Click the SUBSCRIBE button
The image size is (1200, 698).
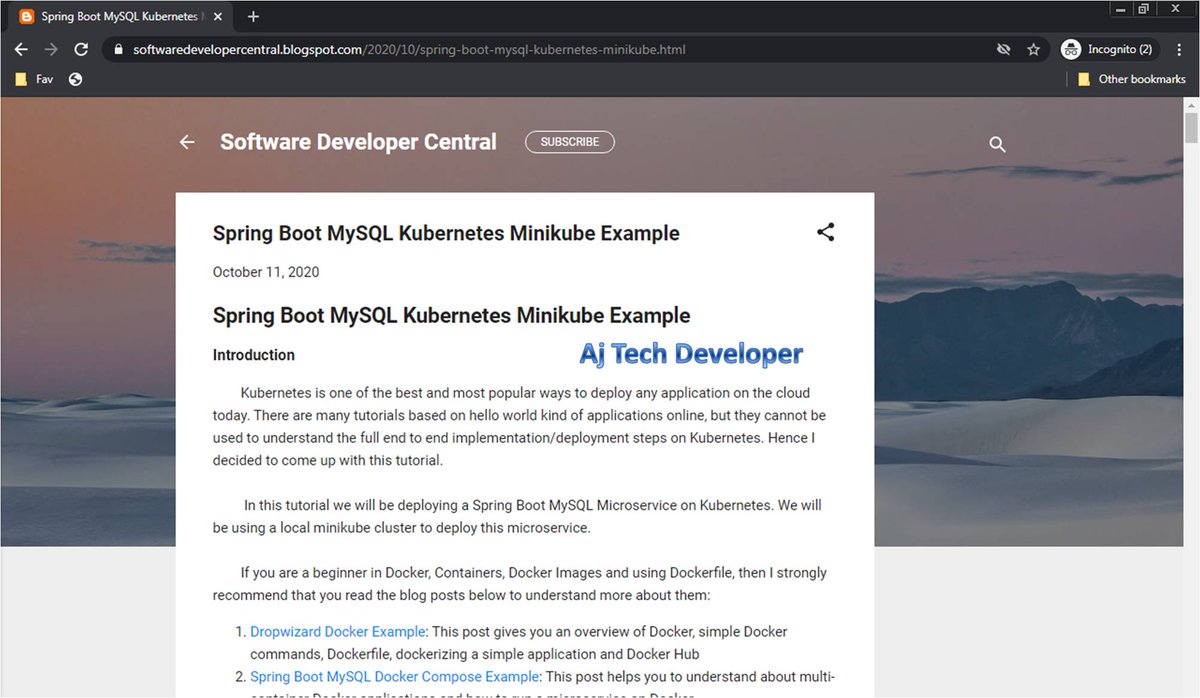[x=569, y=141]
